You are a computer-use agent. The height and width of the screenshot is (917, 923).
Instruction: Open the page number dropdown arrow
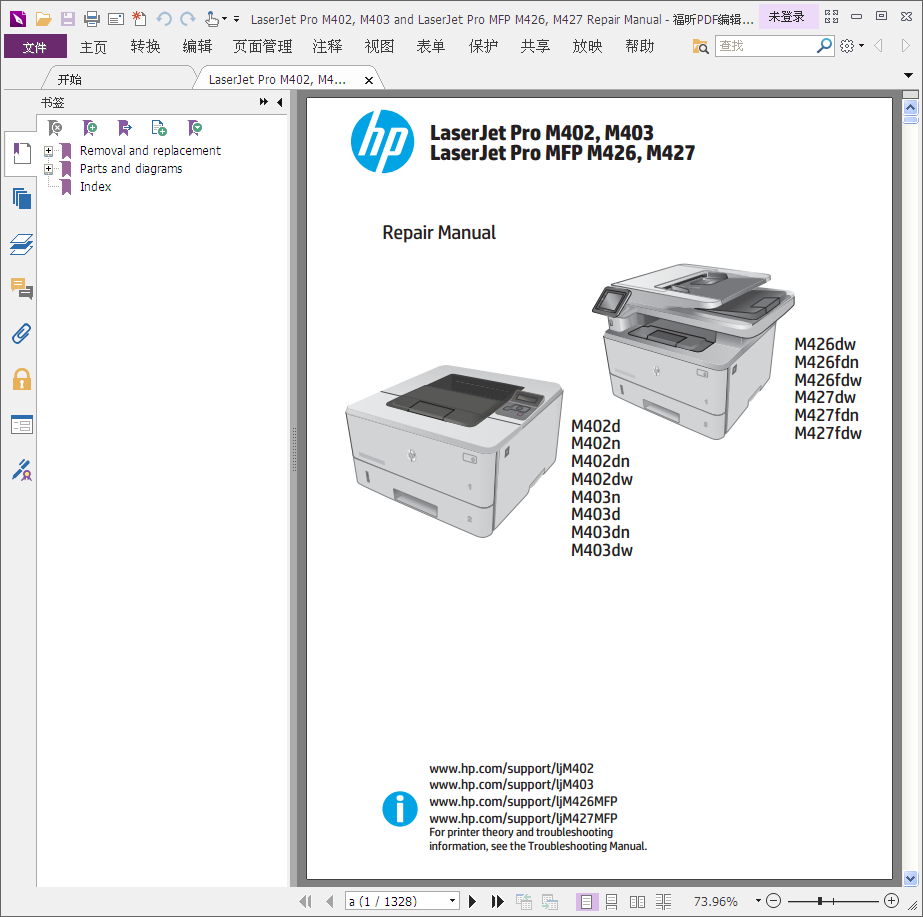point(452,901)
